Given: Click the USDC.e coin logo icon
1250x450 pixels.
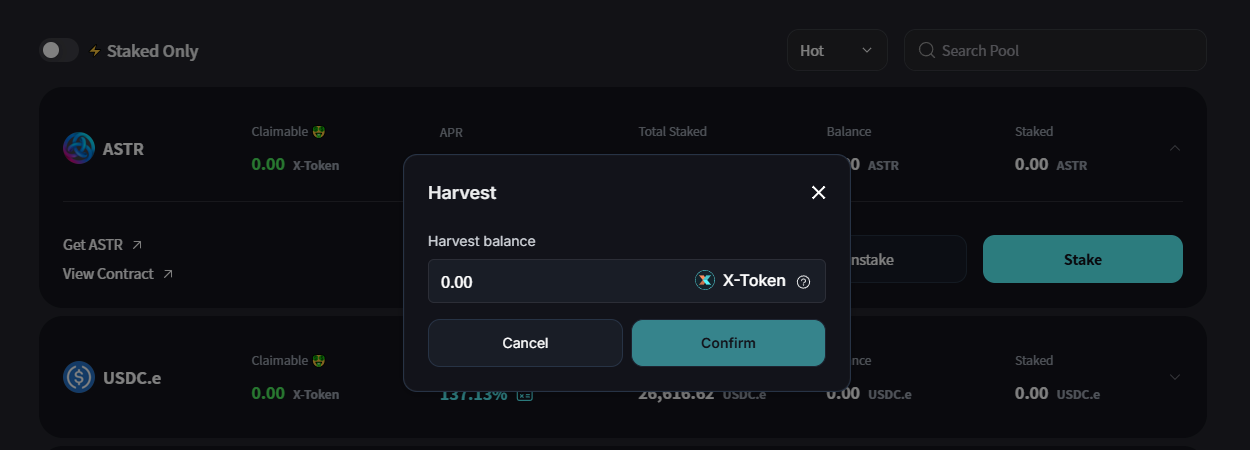Looking at the screenshot, I should click(x=79, y=377).
